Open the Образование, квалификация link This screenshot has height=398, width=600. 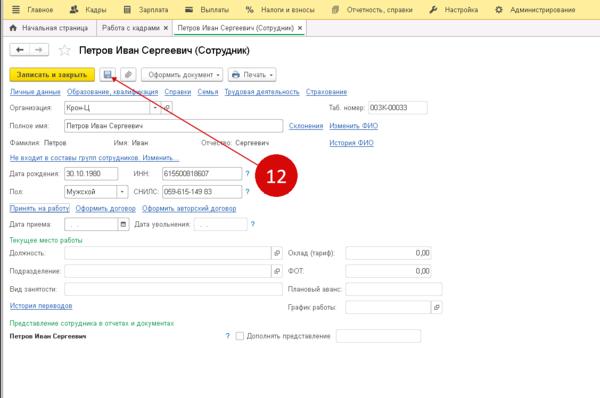pos(112,92)
